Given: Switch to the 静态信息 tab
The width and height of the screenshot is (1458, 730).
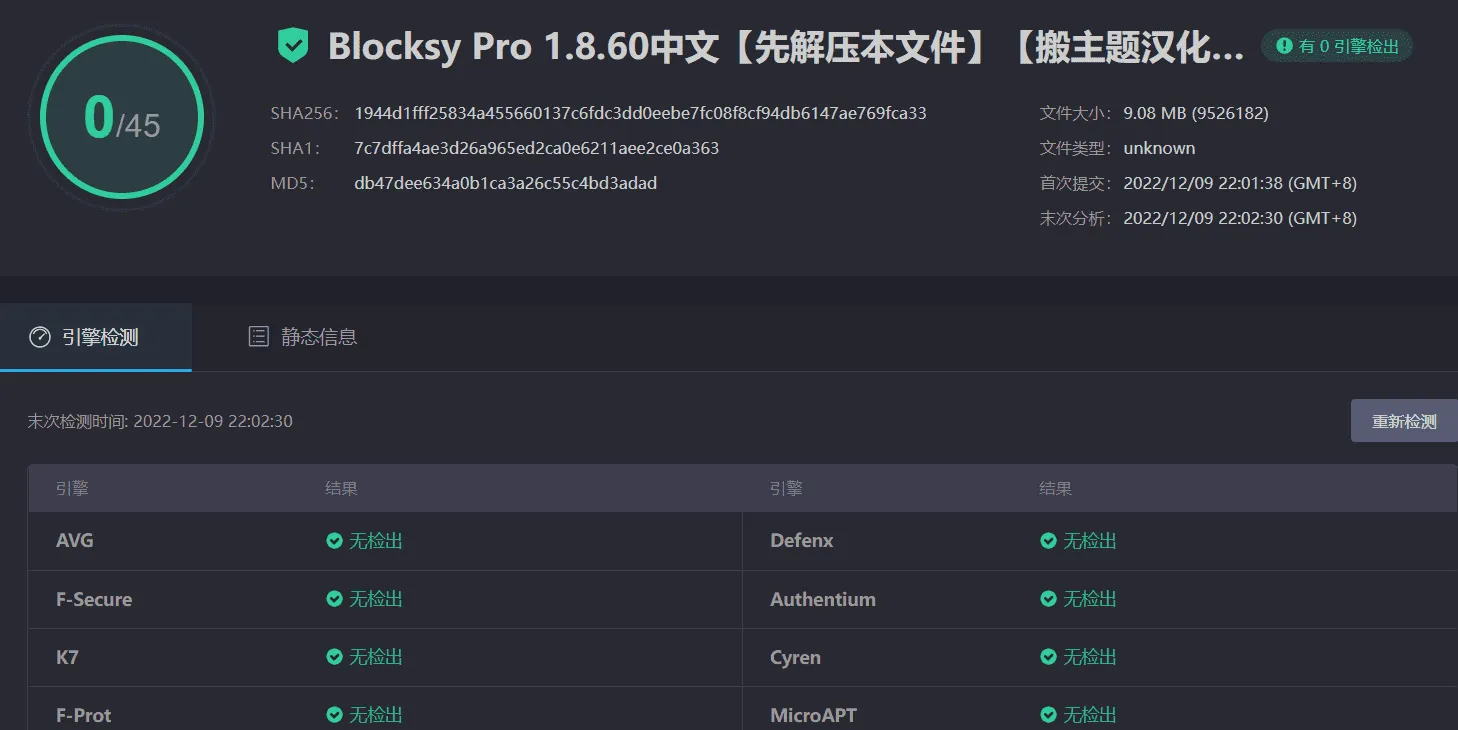Looking at the screenshot, I should (x=302, y=337).
